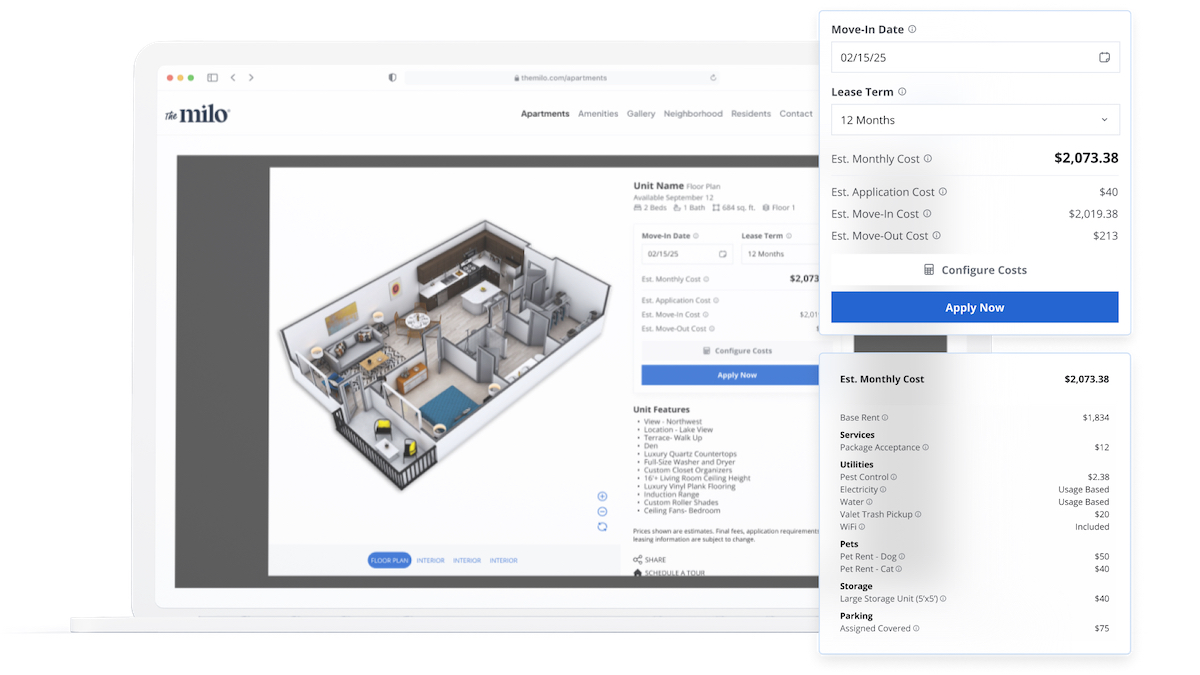The width and height of the screenshot is (1200, 675).
Task: Zoom out of the floor plan using the minus icon
Action: pyautogui.click(x=602, y=511)
